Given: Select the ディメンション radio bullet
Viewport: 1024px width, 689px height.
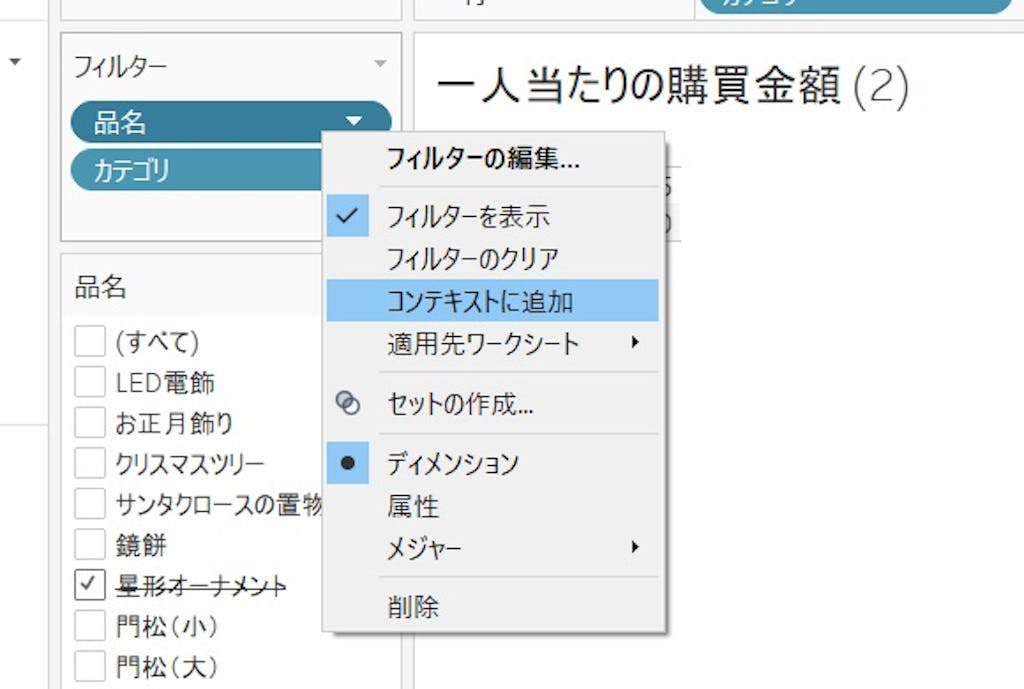Looking at the screenshot, I should (348, 464).
